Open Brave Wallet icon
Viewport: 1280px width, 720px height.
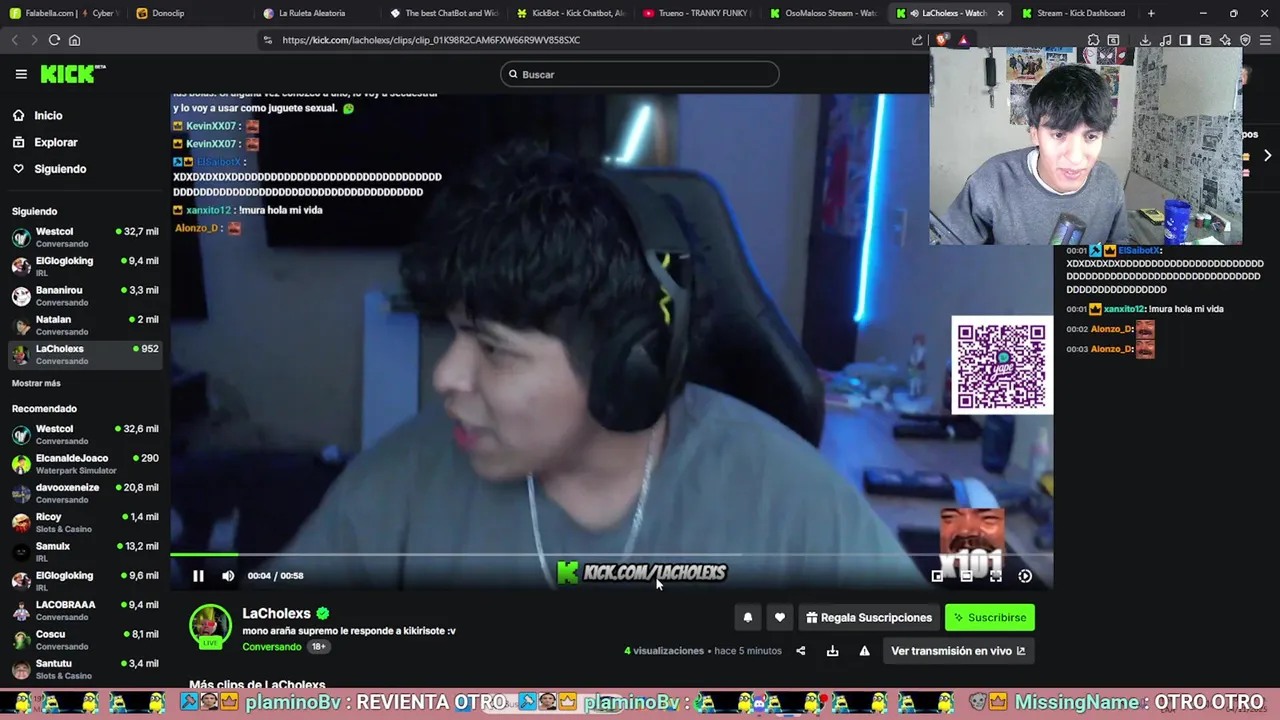coord(1205,40)
